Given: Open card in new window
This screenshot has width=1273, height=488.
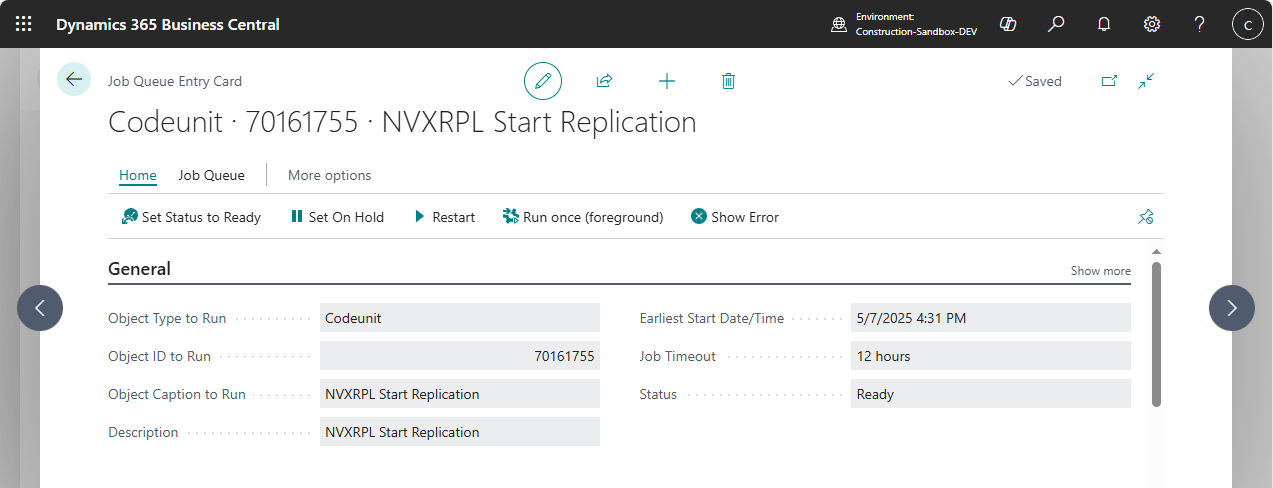Looking at the screenshot, I should [1109, 81].
